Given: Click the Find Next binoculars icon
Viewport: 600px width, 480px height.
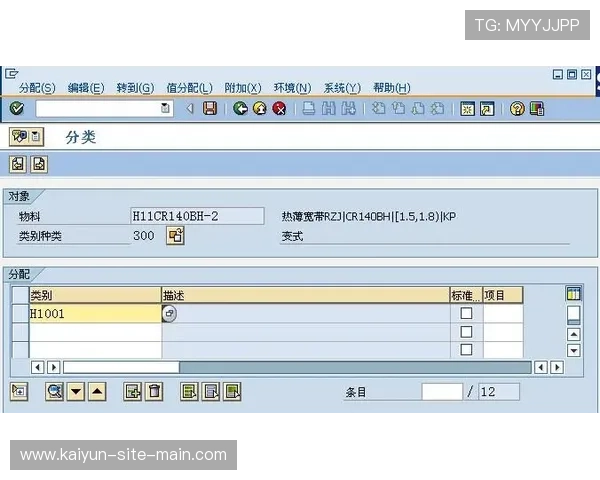Looking at the screenshot, I should [x=348, y=109].
